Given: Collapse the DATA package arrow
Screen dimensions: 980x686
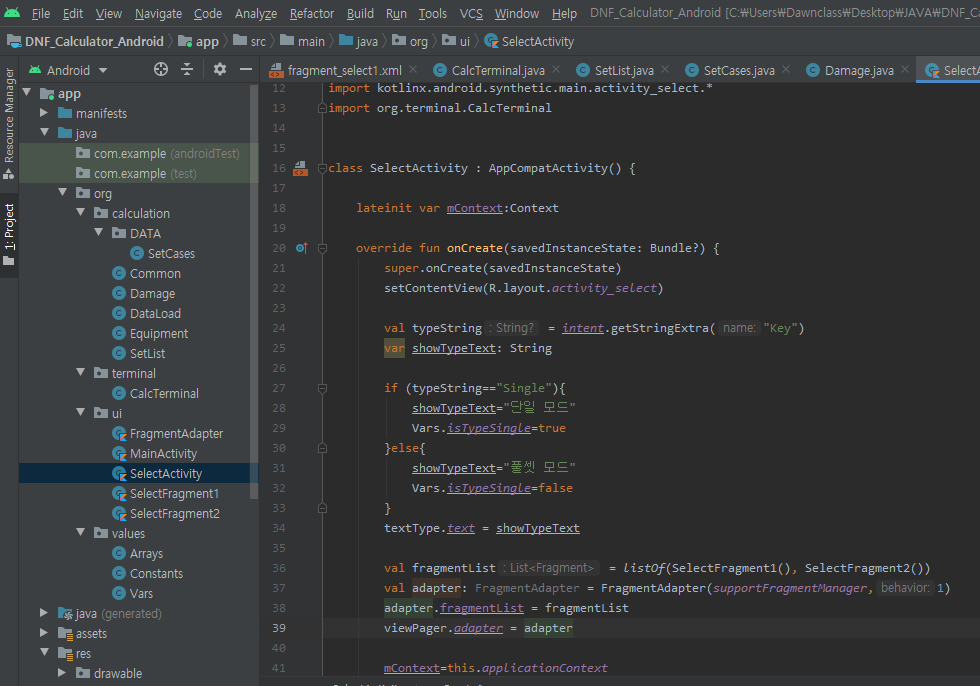Looking at the screenshot, I should click(99, 232).
